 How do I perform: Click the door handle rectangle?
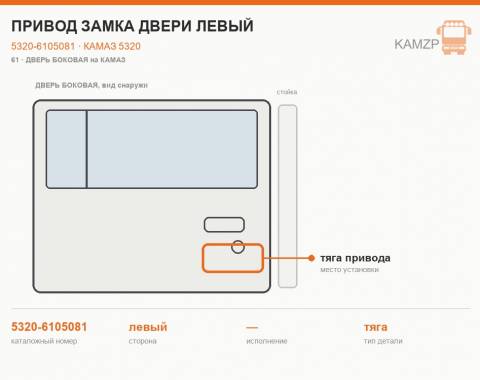(224, 225)
